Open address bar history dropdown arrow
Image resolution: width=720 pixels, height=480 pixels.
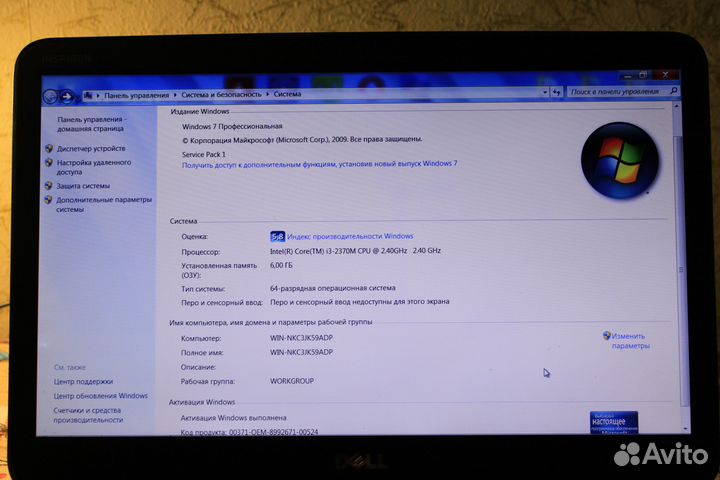[x=545, y=92]
